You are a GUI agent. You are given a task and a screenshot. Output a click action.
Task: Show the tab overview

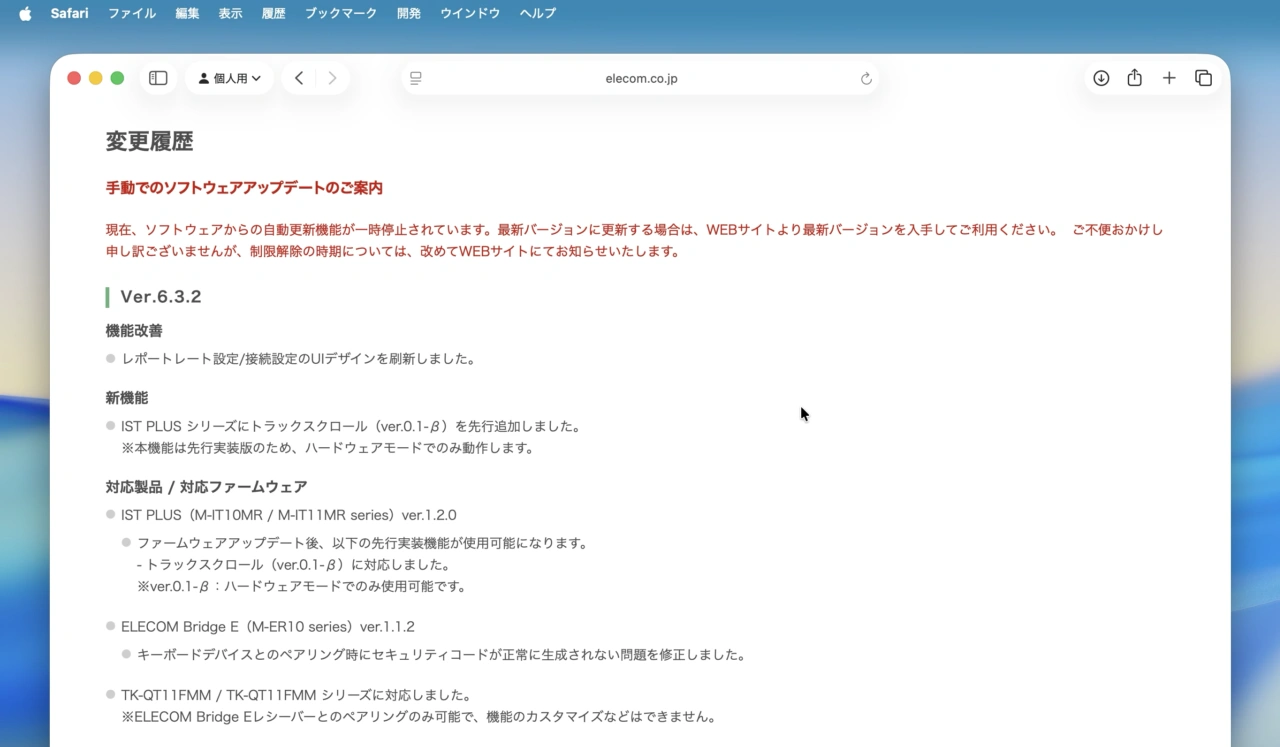[1203, 78]
